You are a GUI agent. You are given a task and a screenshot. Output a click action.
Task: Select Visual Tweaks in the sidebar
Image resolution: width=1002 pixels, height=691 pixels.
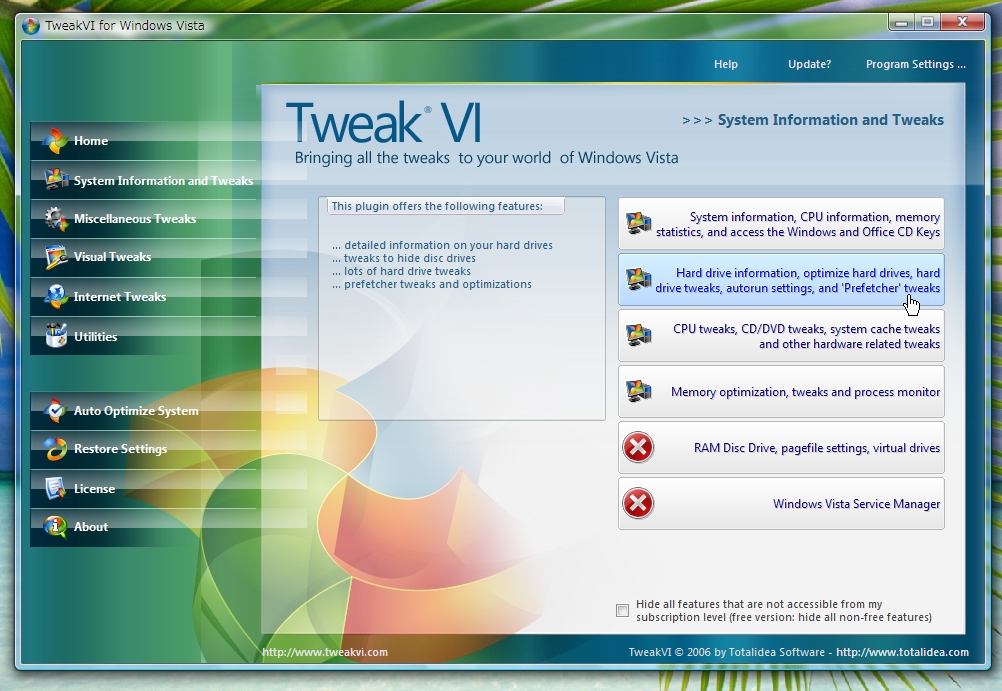coord(143,257)
